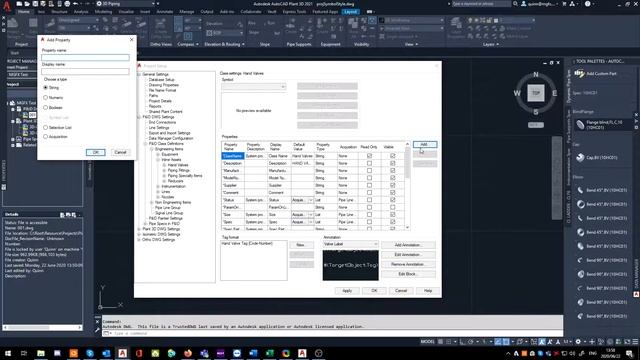Click the Undo arrow in quick access toolbar
This screenshot has height=360, width=640.
pyautogui.click(x=76, y=4)
